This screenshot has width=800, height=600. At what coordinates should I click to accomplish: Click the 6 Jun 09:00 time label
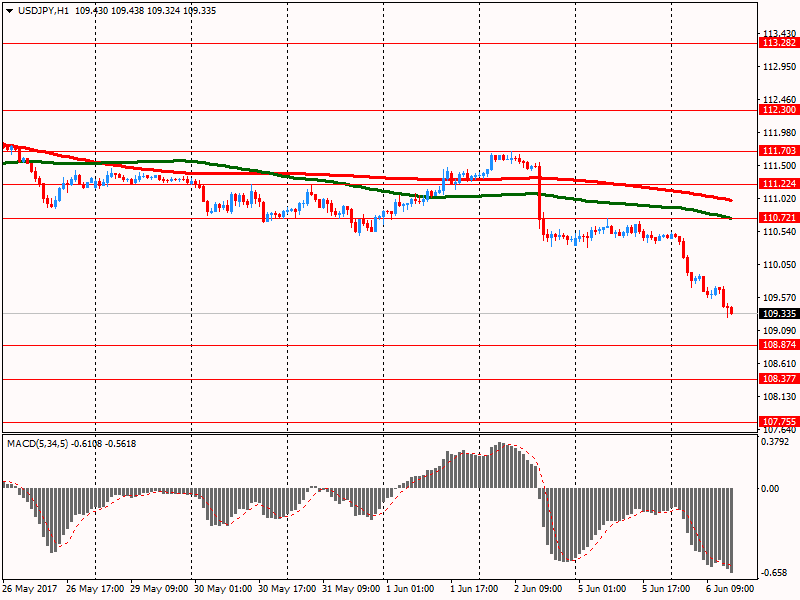click(730, 589)
